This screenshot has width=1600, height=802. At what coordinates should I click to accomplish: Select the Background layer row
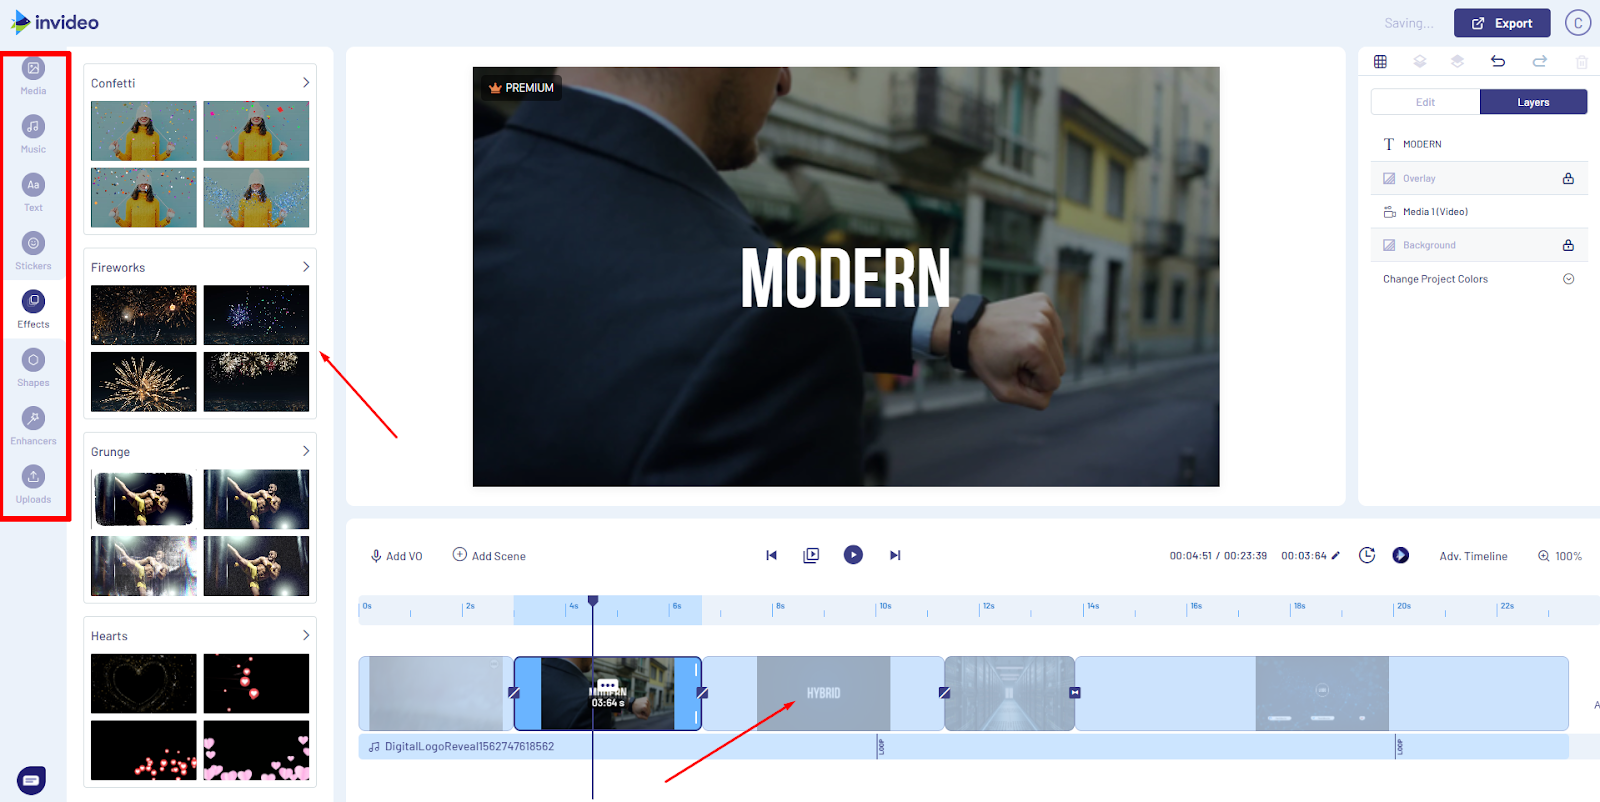(x=1479, y=245)
